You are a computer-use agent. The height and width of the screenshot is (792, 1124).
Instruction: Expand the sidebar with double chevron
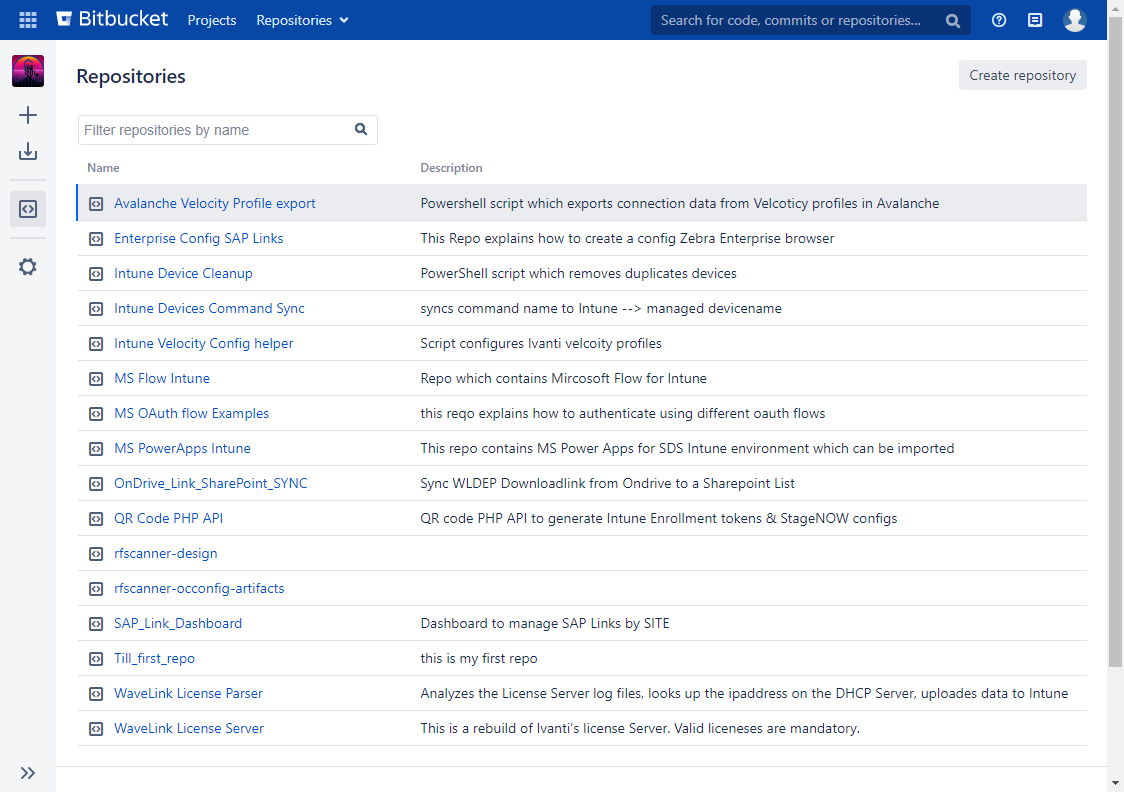[28, 773]
